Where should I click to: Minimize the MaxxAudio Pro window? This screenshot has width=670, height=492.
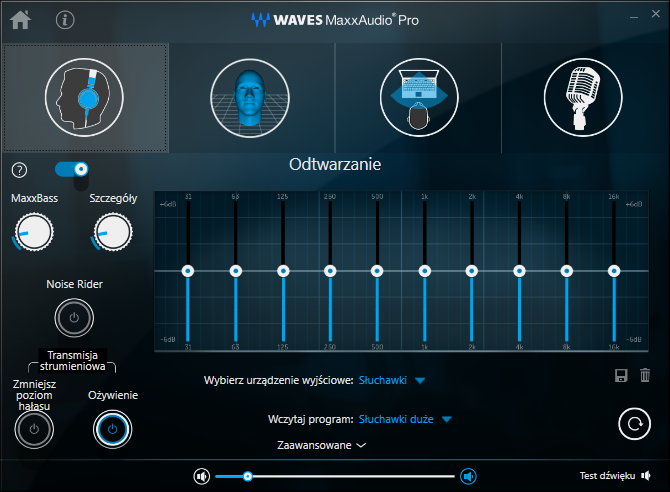[634, 17]
